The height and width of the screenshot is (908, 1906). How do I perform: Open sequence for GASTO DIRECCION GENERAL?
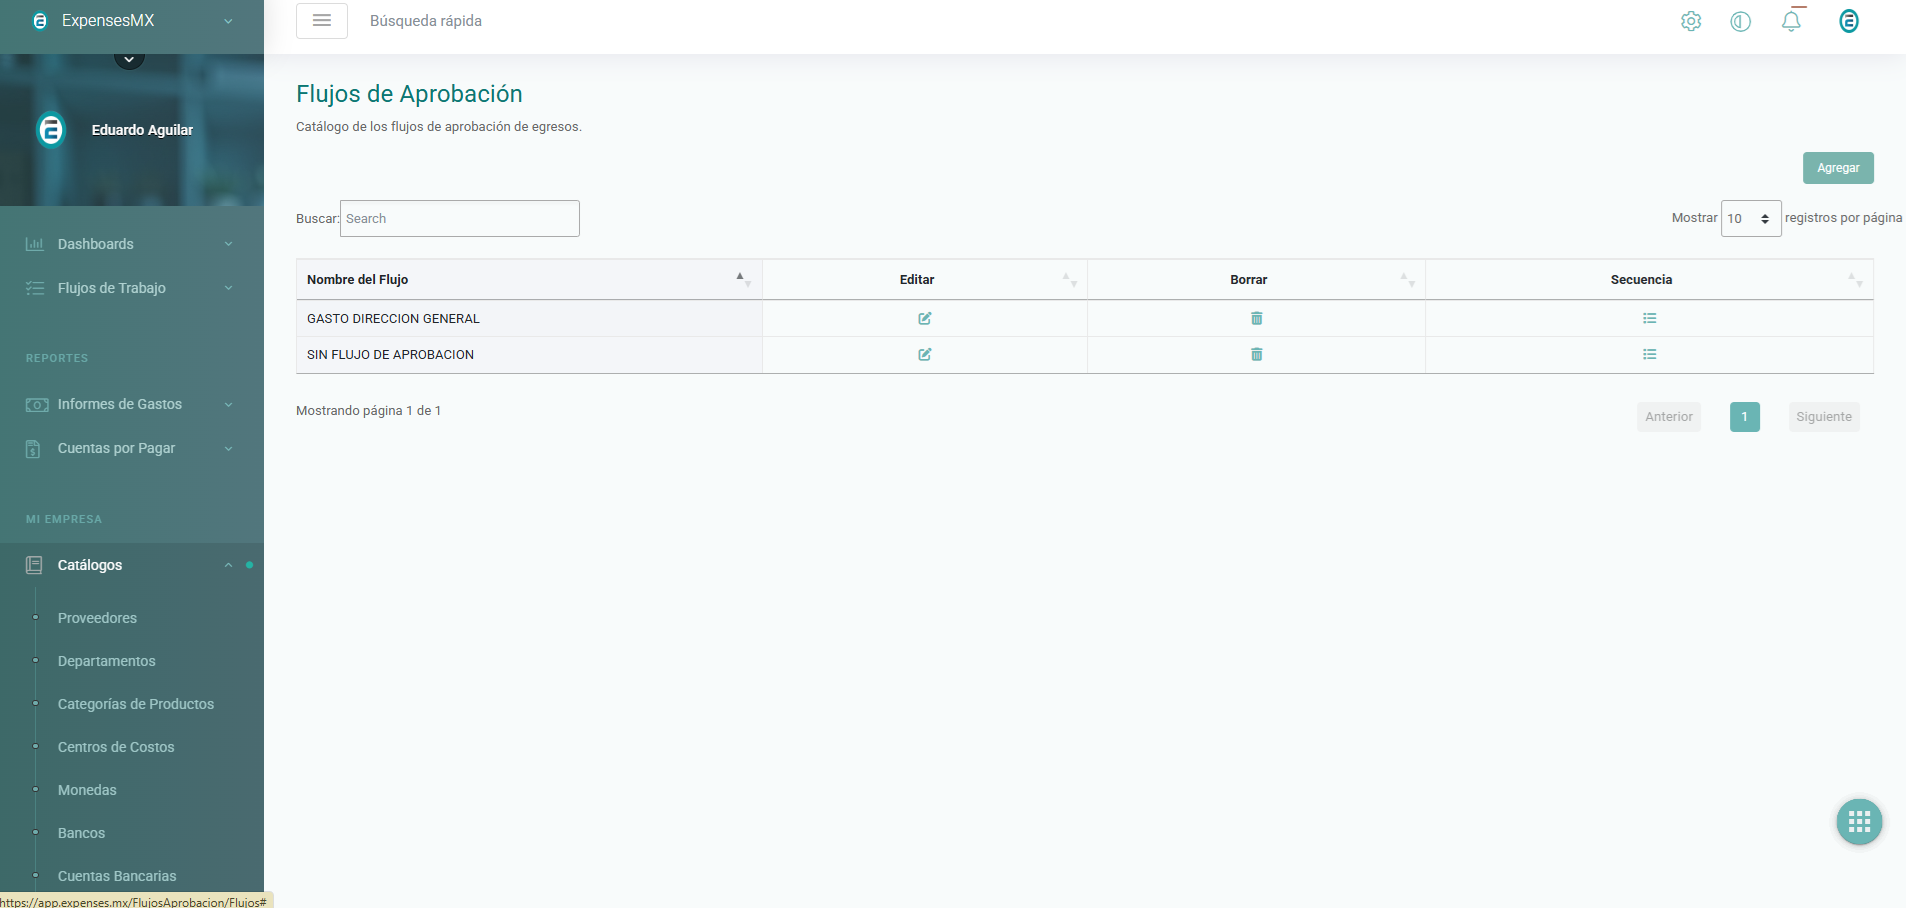click(1649, 318)
